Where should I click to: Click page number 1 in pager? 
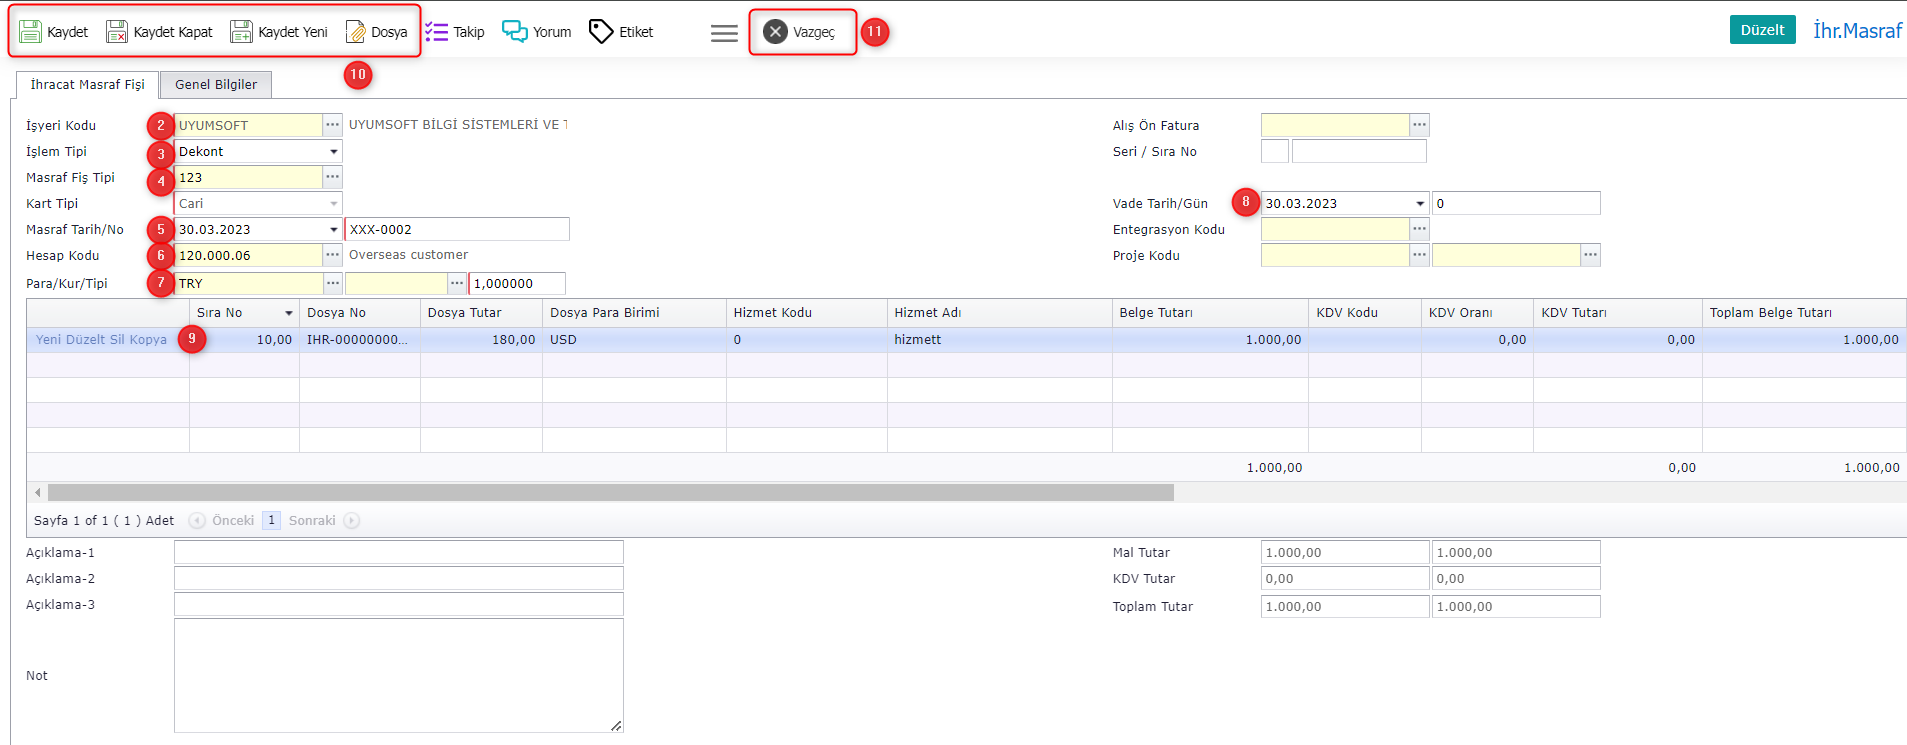tap(271, 521)
